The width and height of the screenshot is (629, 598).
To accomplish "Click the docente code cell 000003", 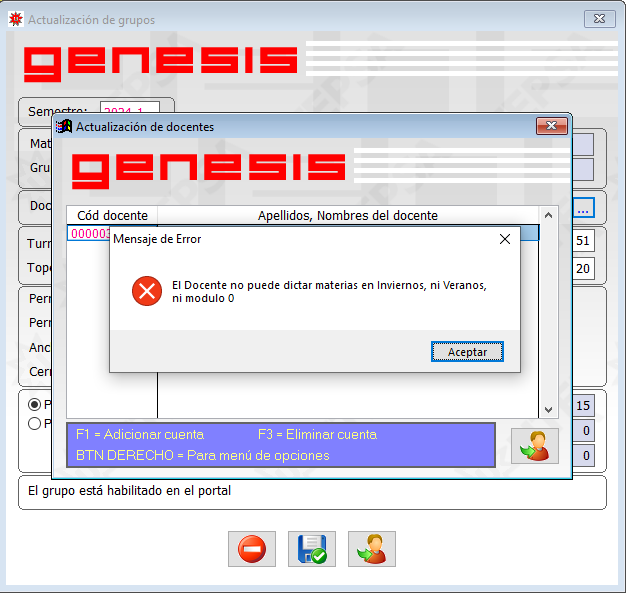I will (89, 233).
